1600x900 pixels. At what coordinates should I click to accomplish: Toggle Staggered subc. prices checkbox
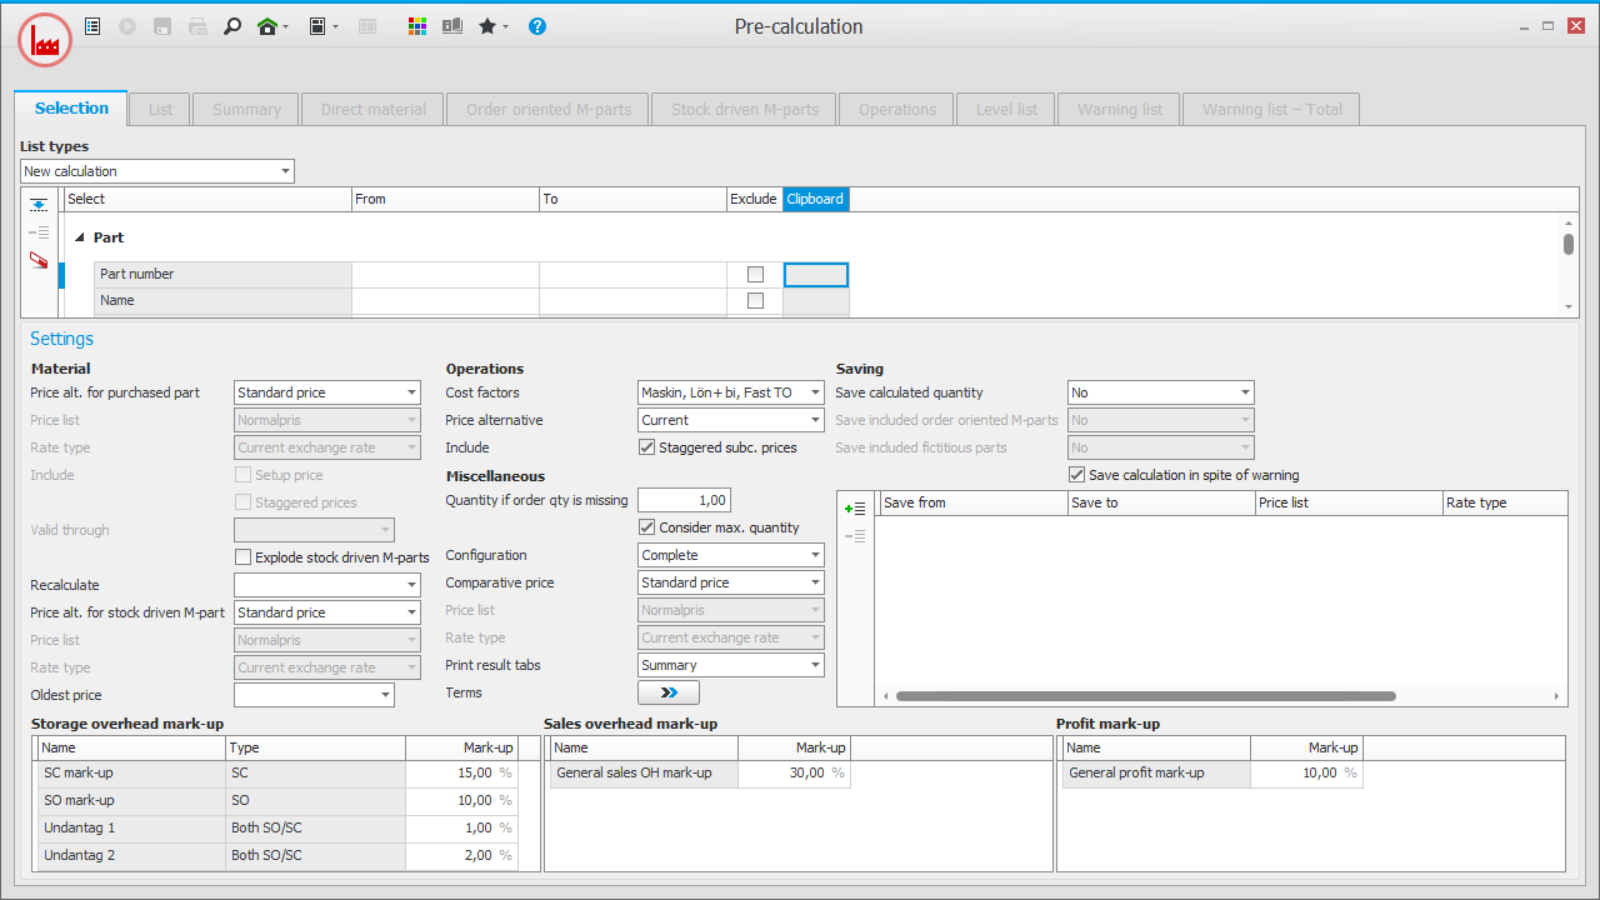(647, 448)
